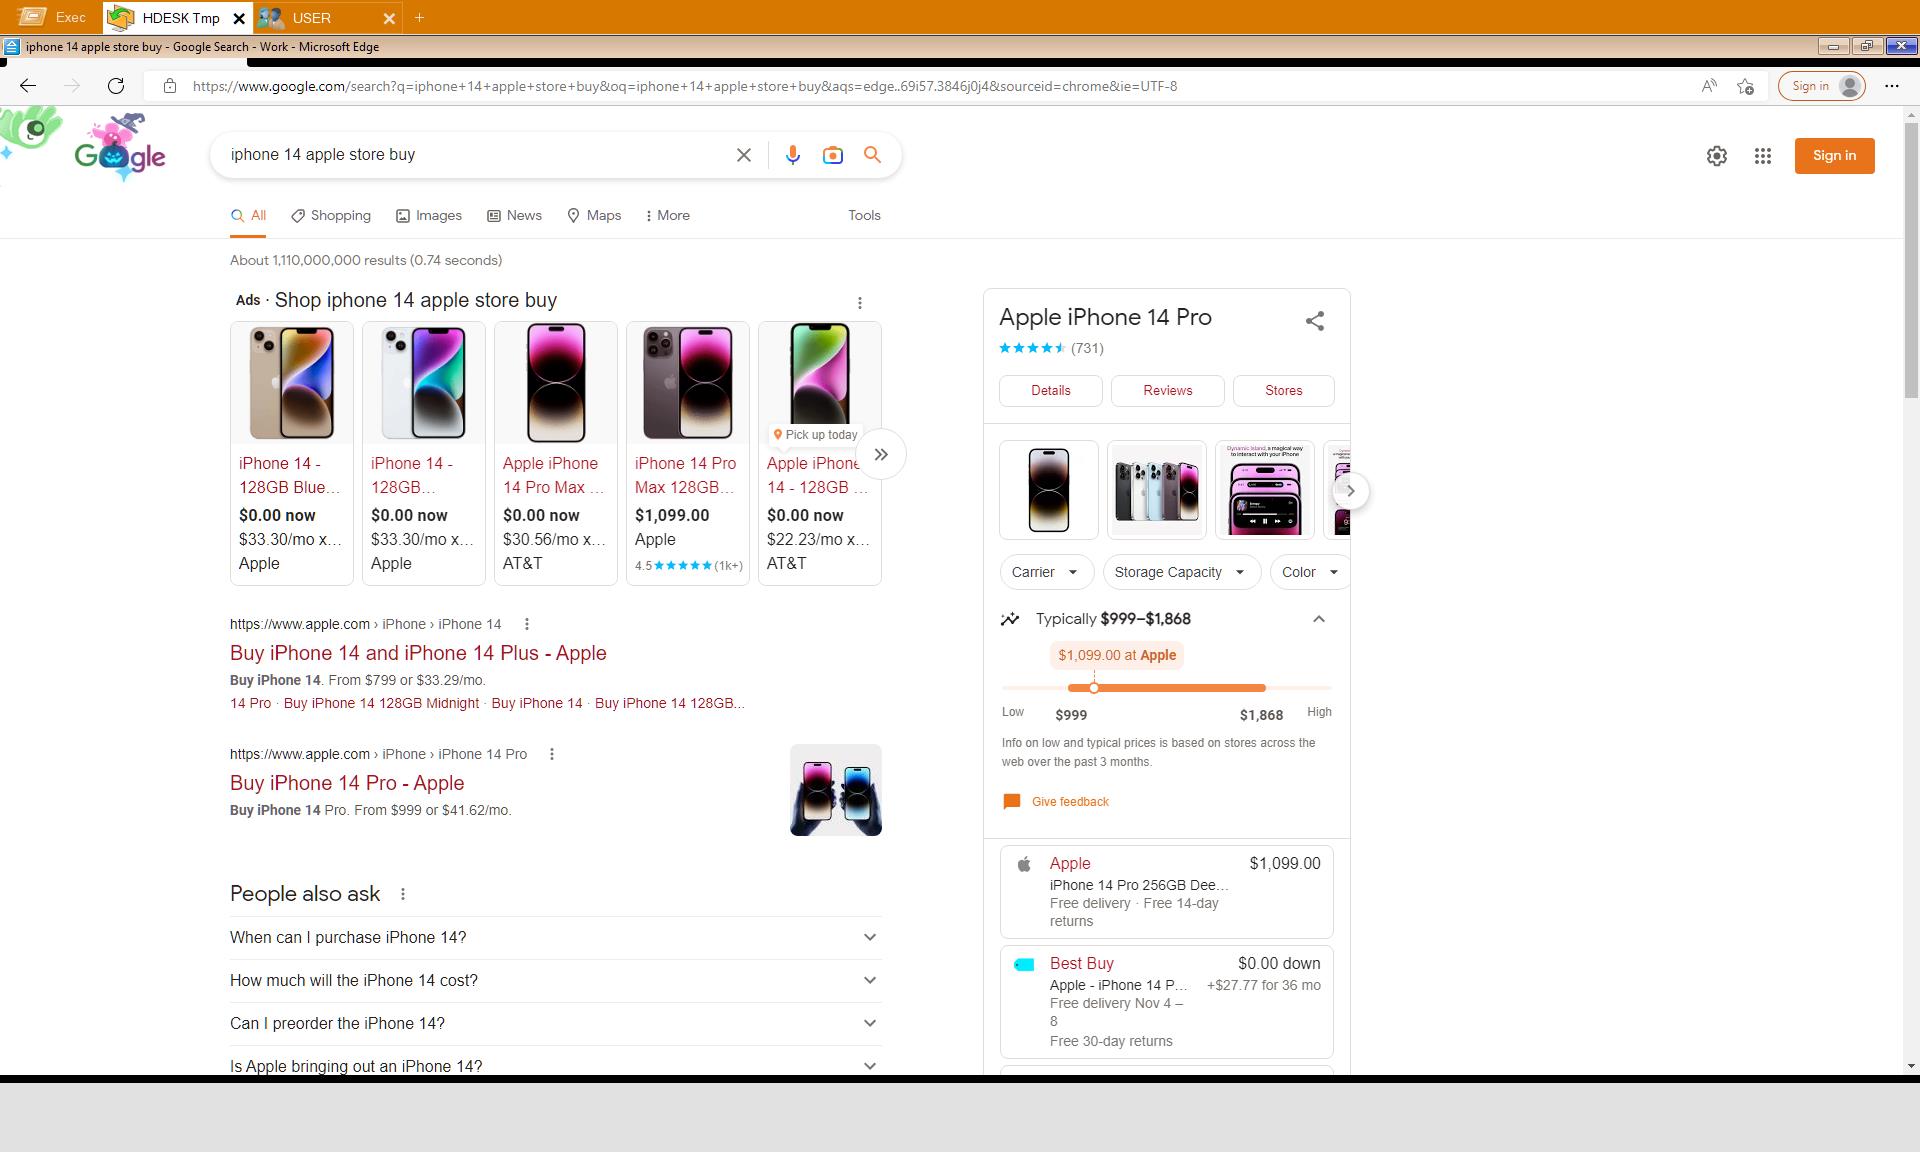Switch to News results tab
The width and height of the screenshot is (1920, 1152).
tap(514, 216)
